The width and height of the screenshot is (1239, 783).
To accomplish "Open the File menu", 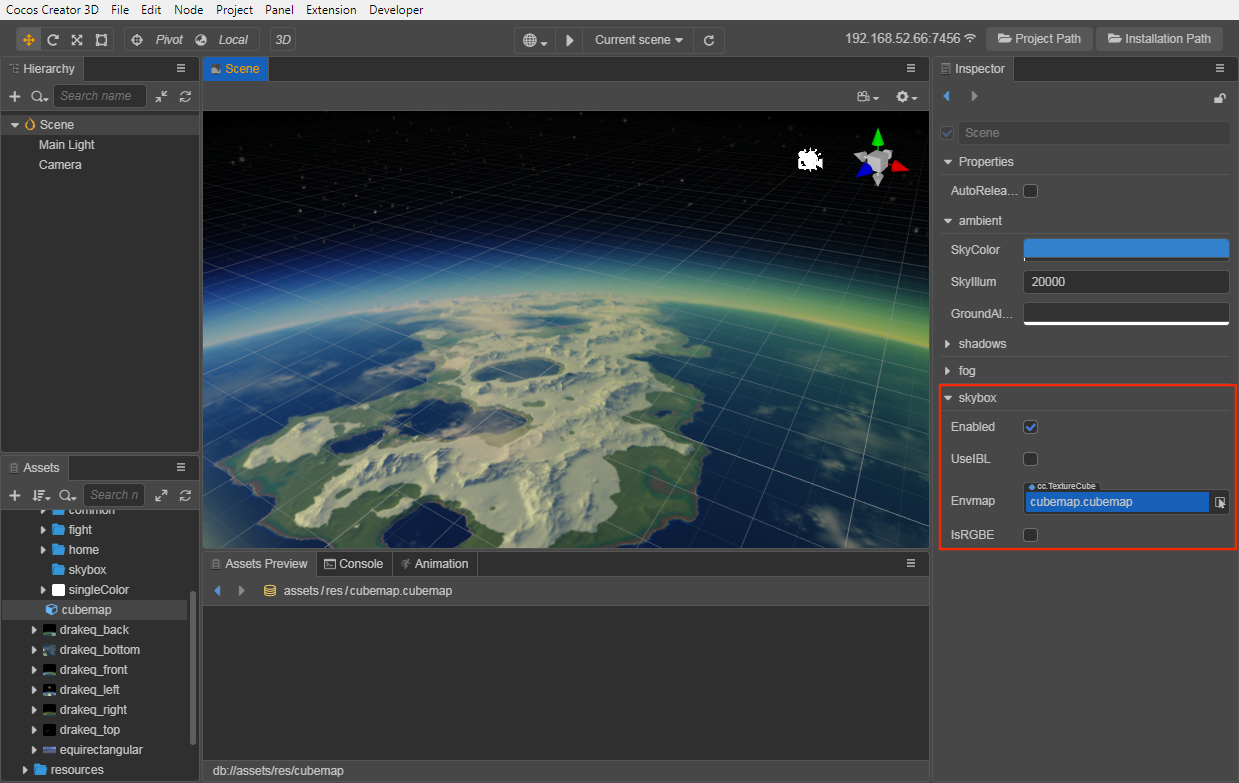I will (x=120, y=10).
